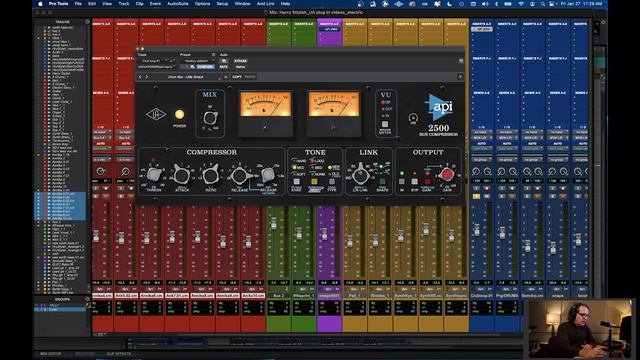Select the Aux 2 track name
The width and height of the screenshot is (640, 360).
(x=278, y=296)
